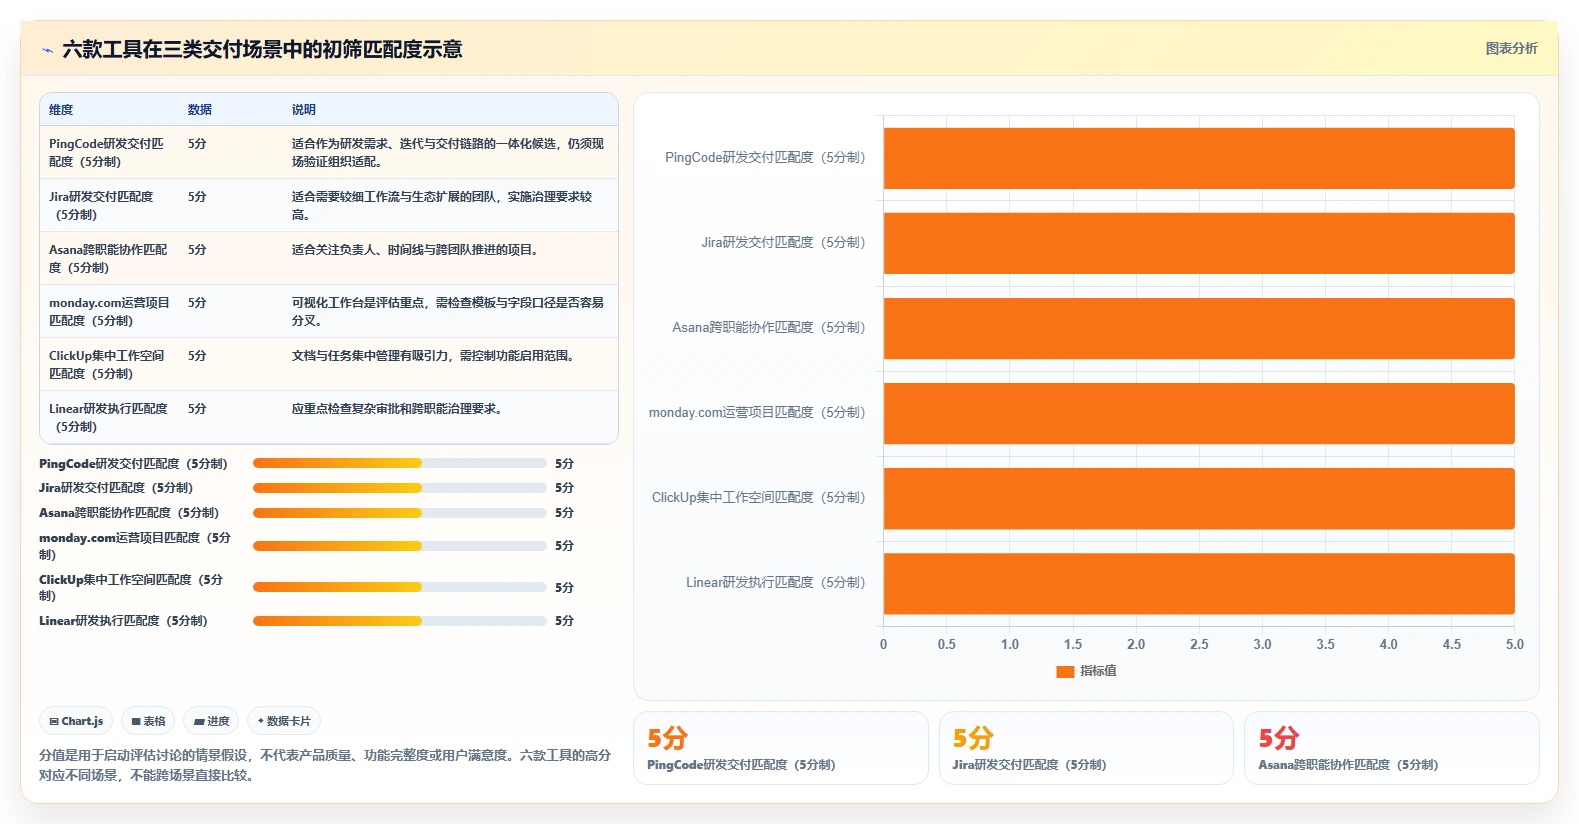The height and width of the screenshot is (824, 1579).
Task: Click the footnote starting 分值是用于启动评估
Action: coord(325,765)
